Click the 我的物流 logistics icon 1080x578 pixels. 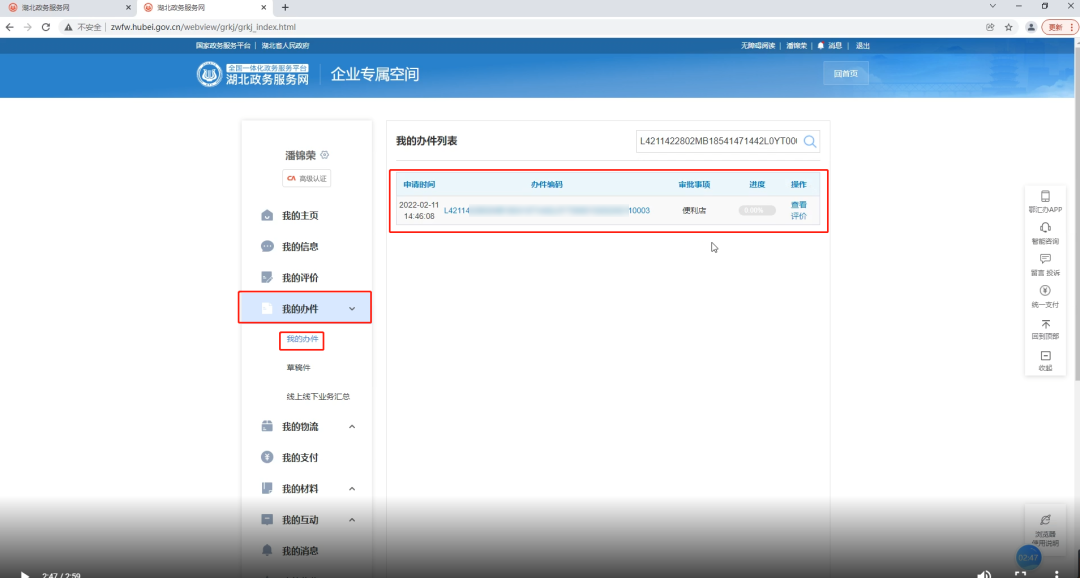(267, 426)
